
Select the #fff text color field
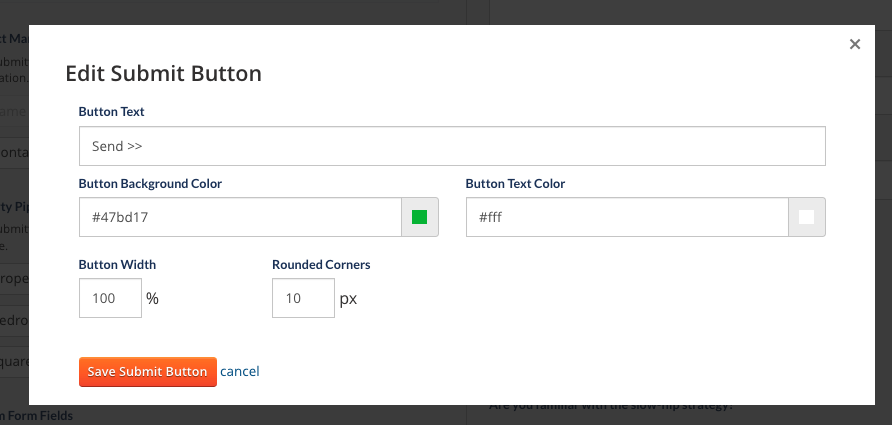point(627,217)
